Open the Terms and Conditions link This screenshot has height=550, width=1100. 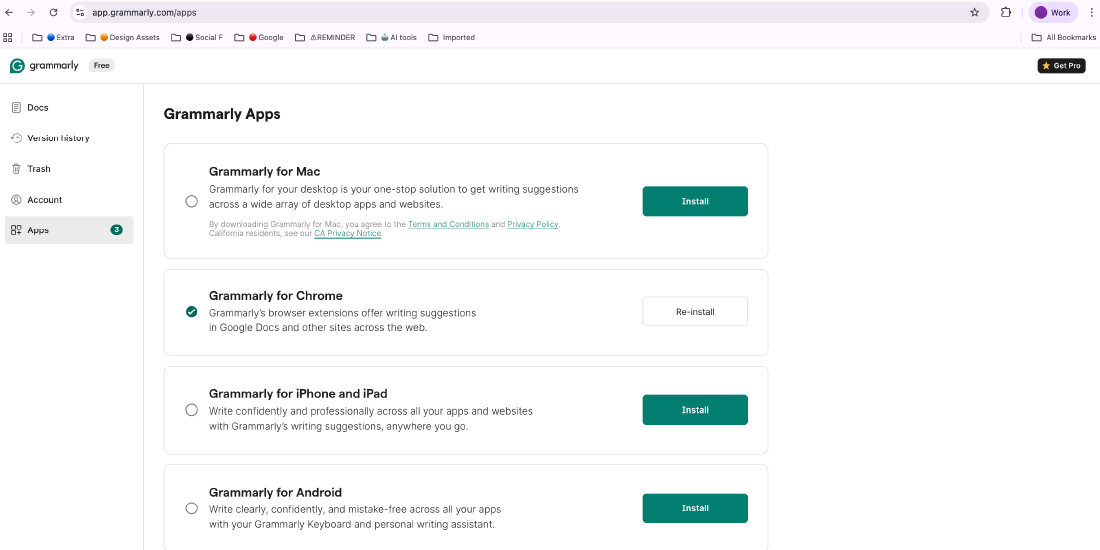(x=448, y=225)
